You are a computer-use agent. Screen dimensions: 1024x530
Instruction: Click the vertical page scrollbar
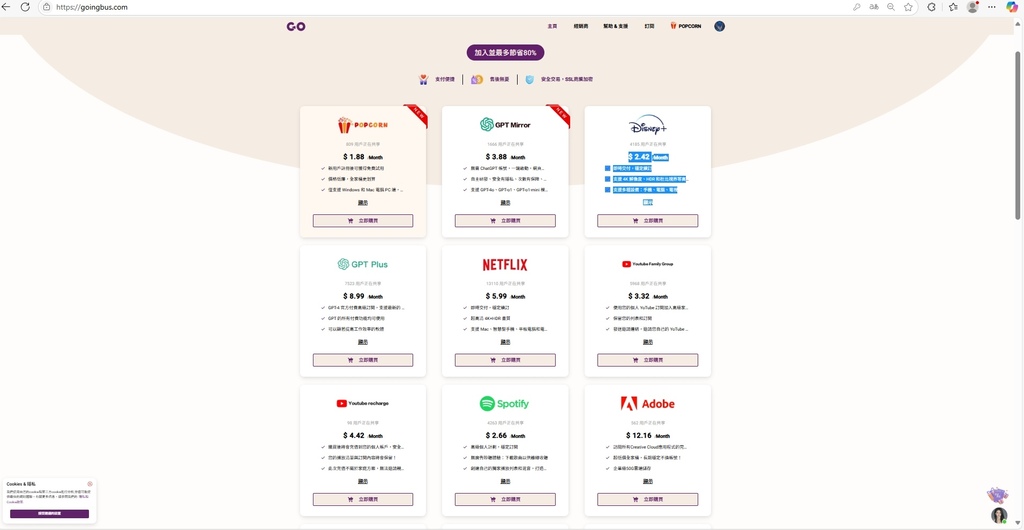click(1019, 134)
